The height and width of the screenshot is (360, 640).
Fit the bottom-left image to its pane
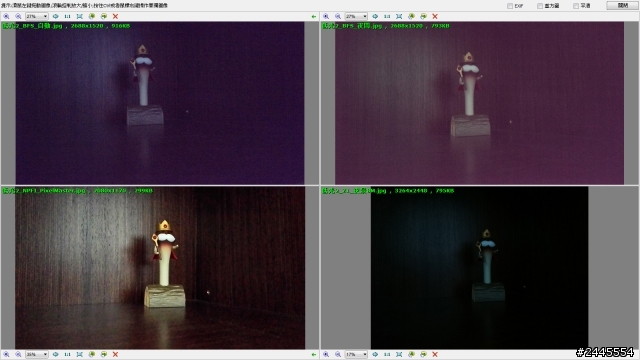[x=80, y=354]
